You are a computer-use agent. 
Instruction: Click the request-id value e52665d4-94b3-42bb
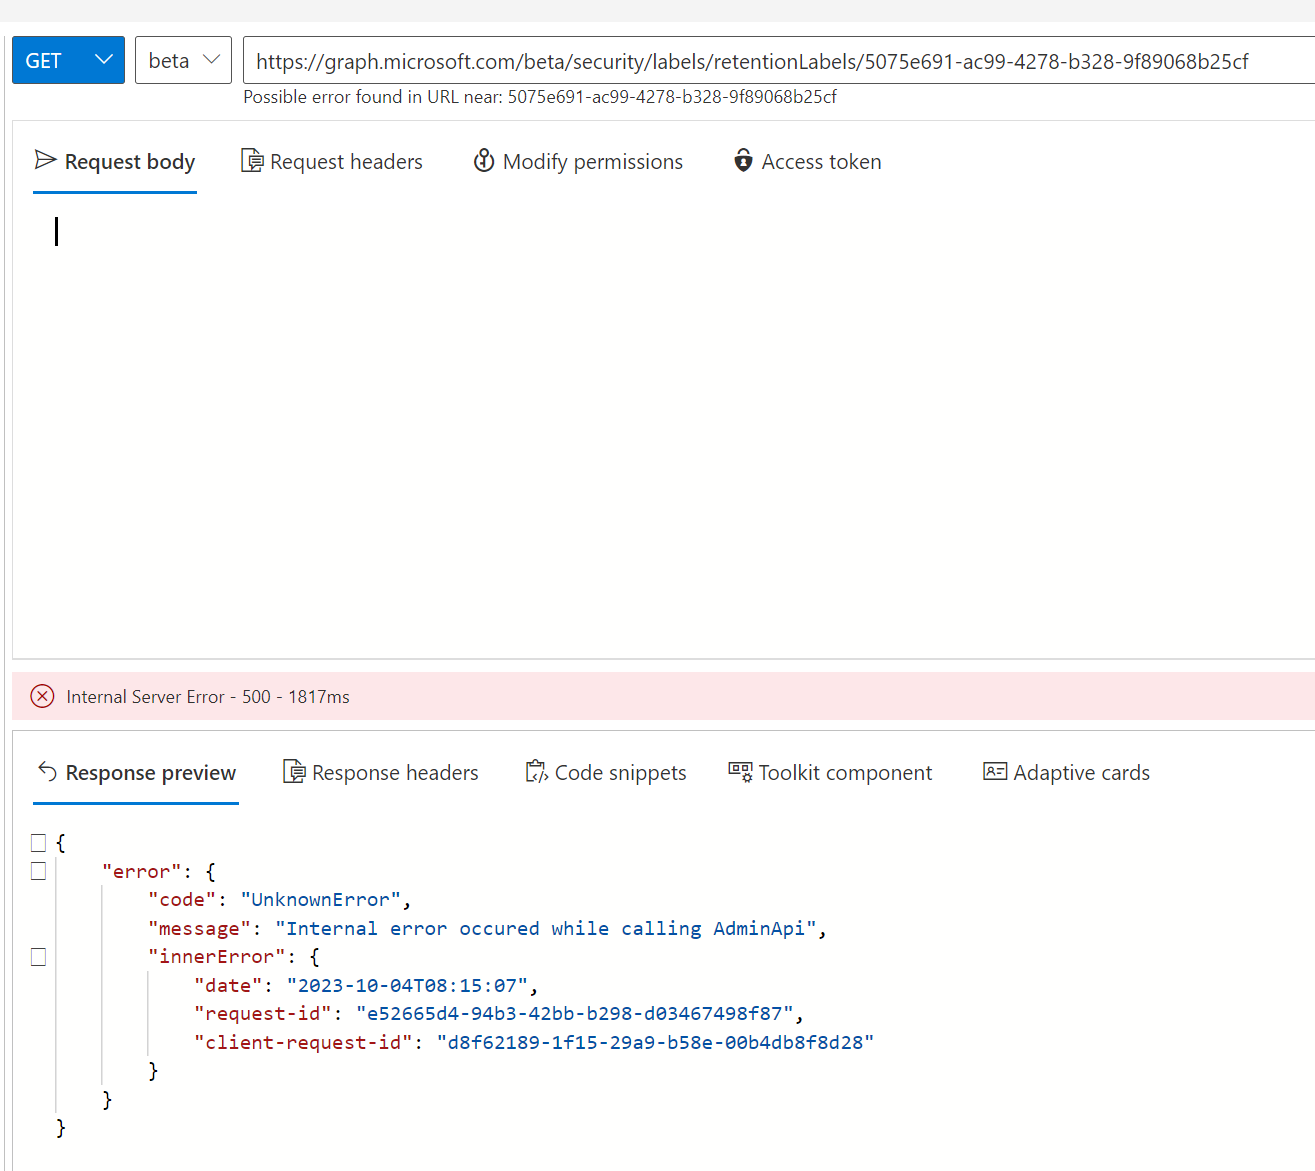(x=575, y=1014)
